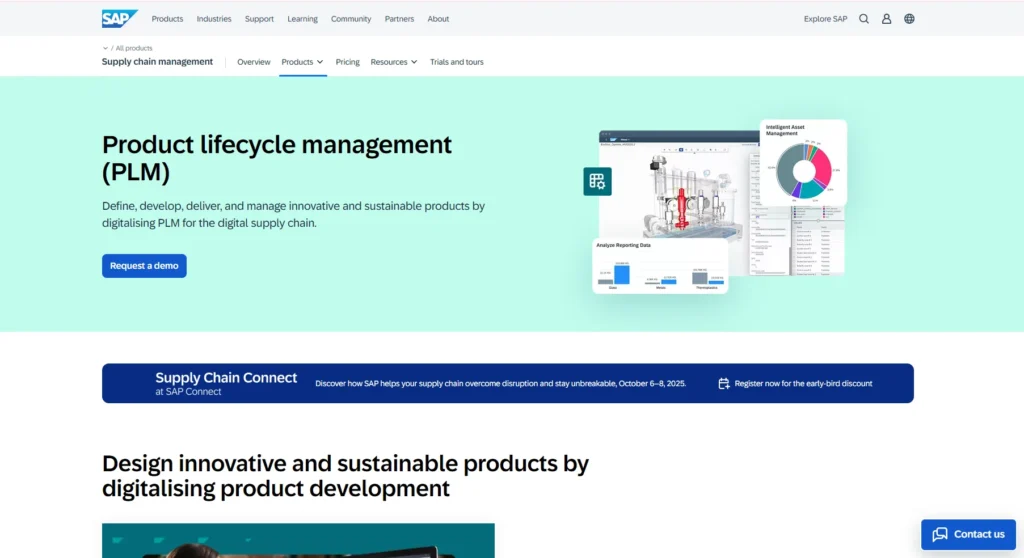The image size is (1024, 558).
Task: Click the Supply Chain Connect banner title
Action: coord(226,378)
